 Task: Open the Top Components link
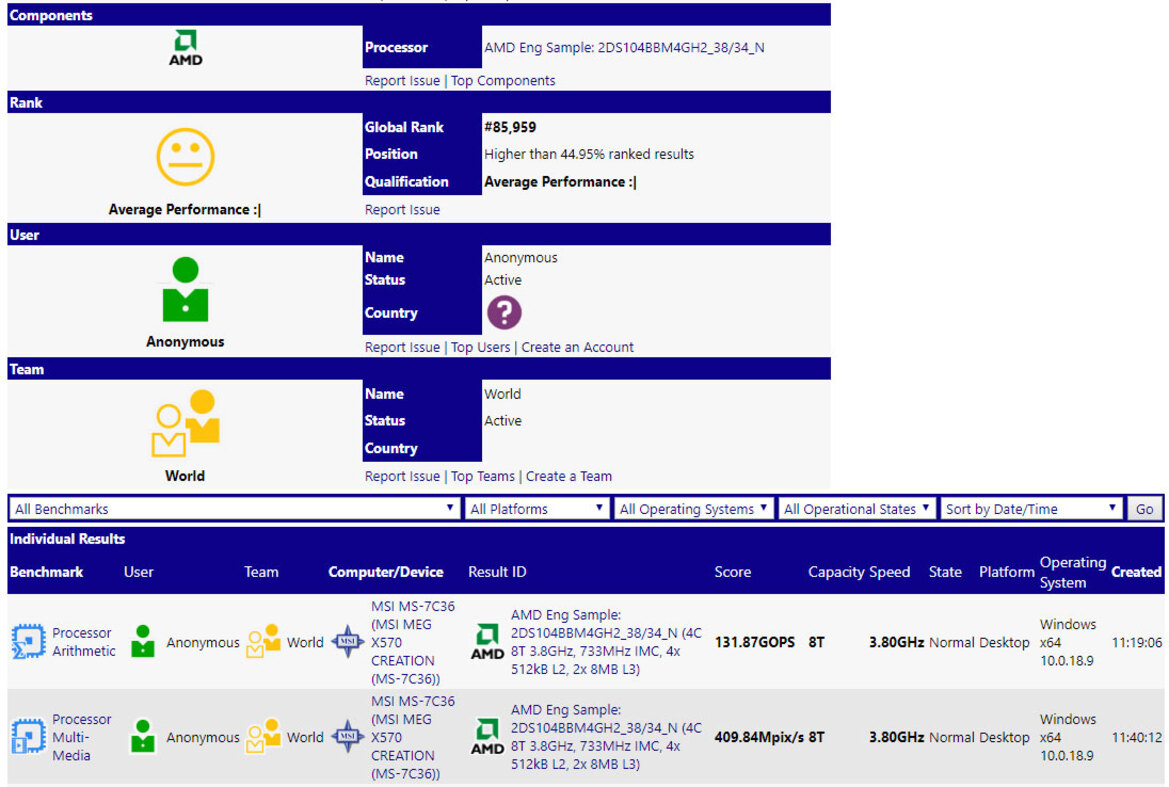(x=503, y=80)
